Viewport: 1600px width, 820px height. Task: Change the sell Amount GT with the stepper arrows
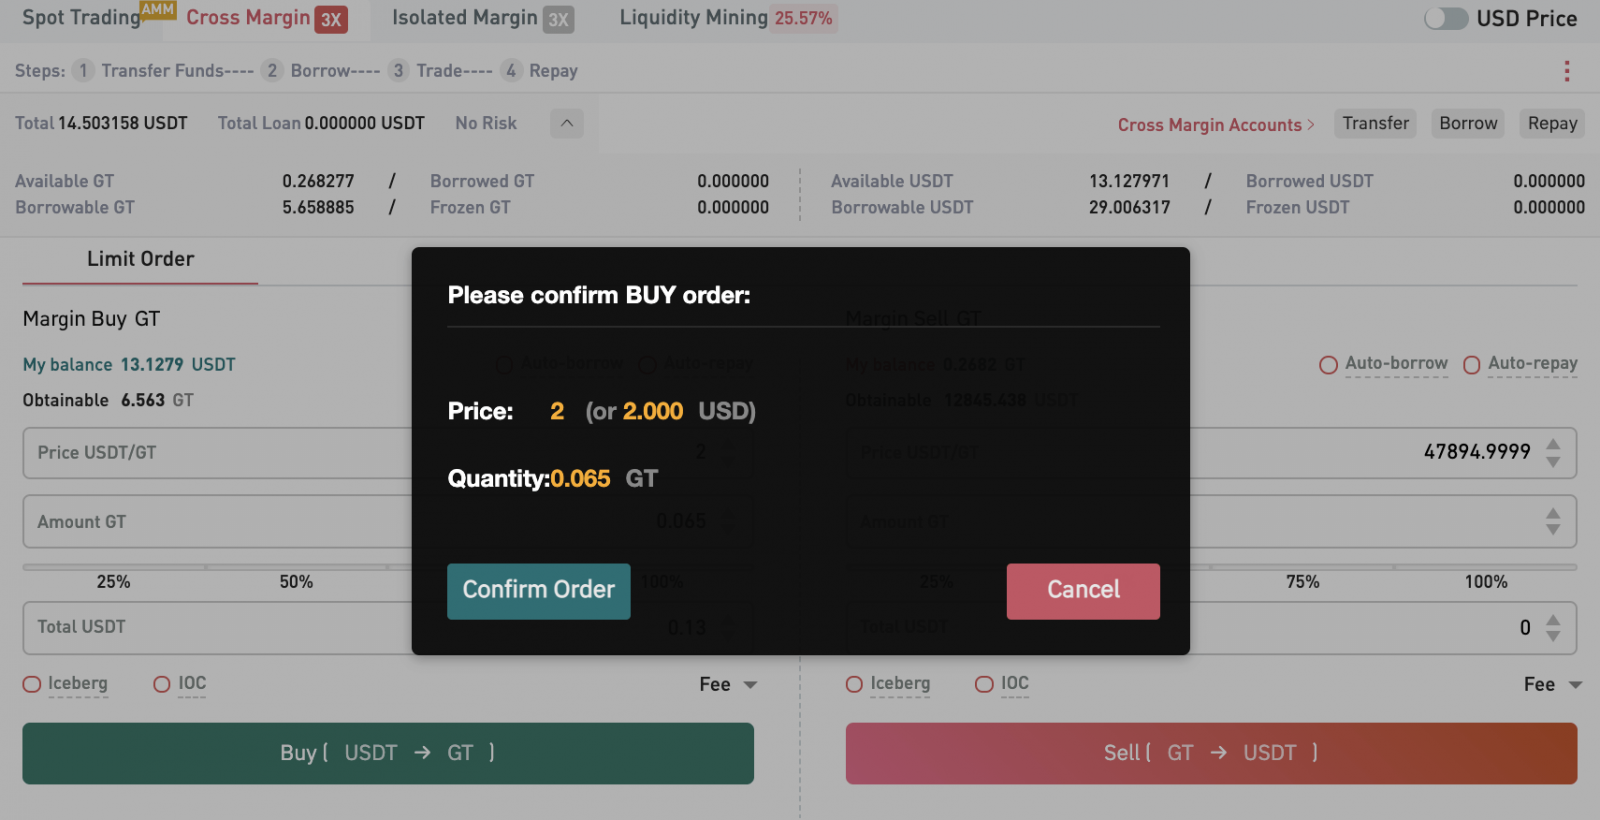[x=1553, y=521]
